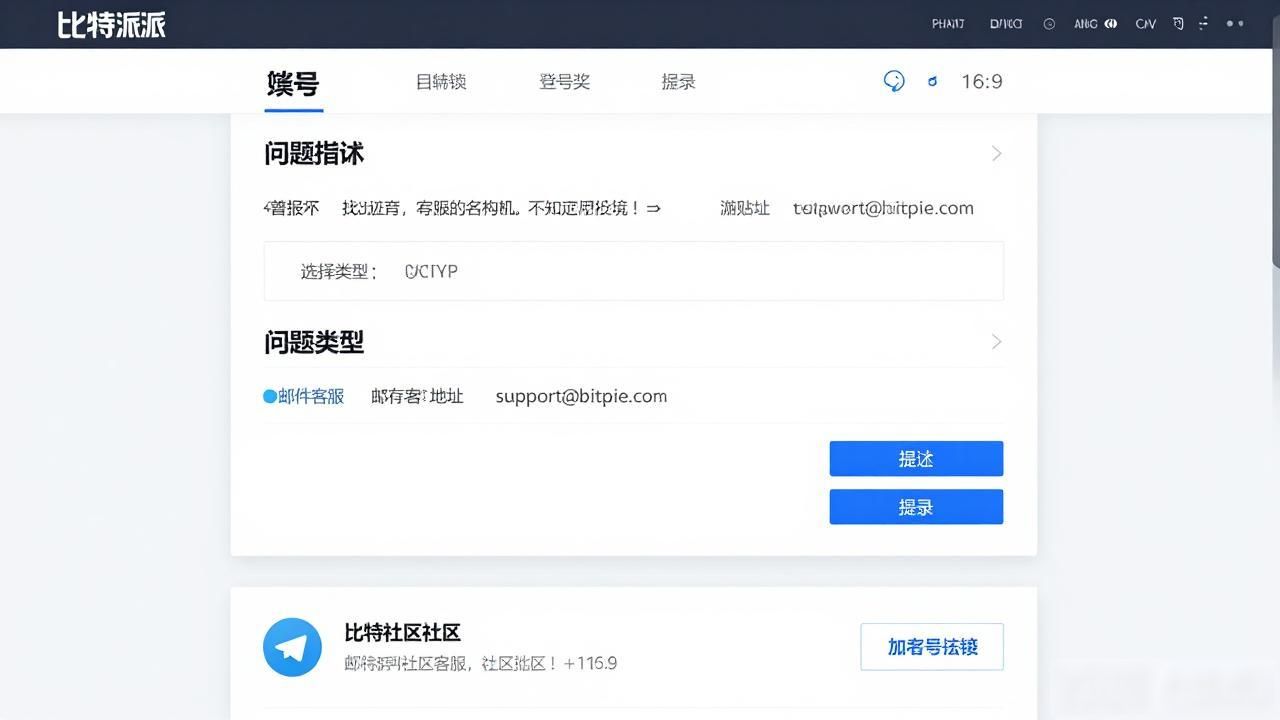Toggle the switch icon next to ANG
Viewport: 1280px width, 720px height.
pyautogui.click(x=1110, y=24)
